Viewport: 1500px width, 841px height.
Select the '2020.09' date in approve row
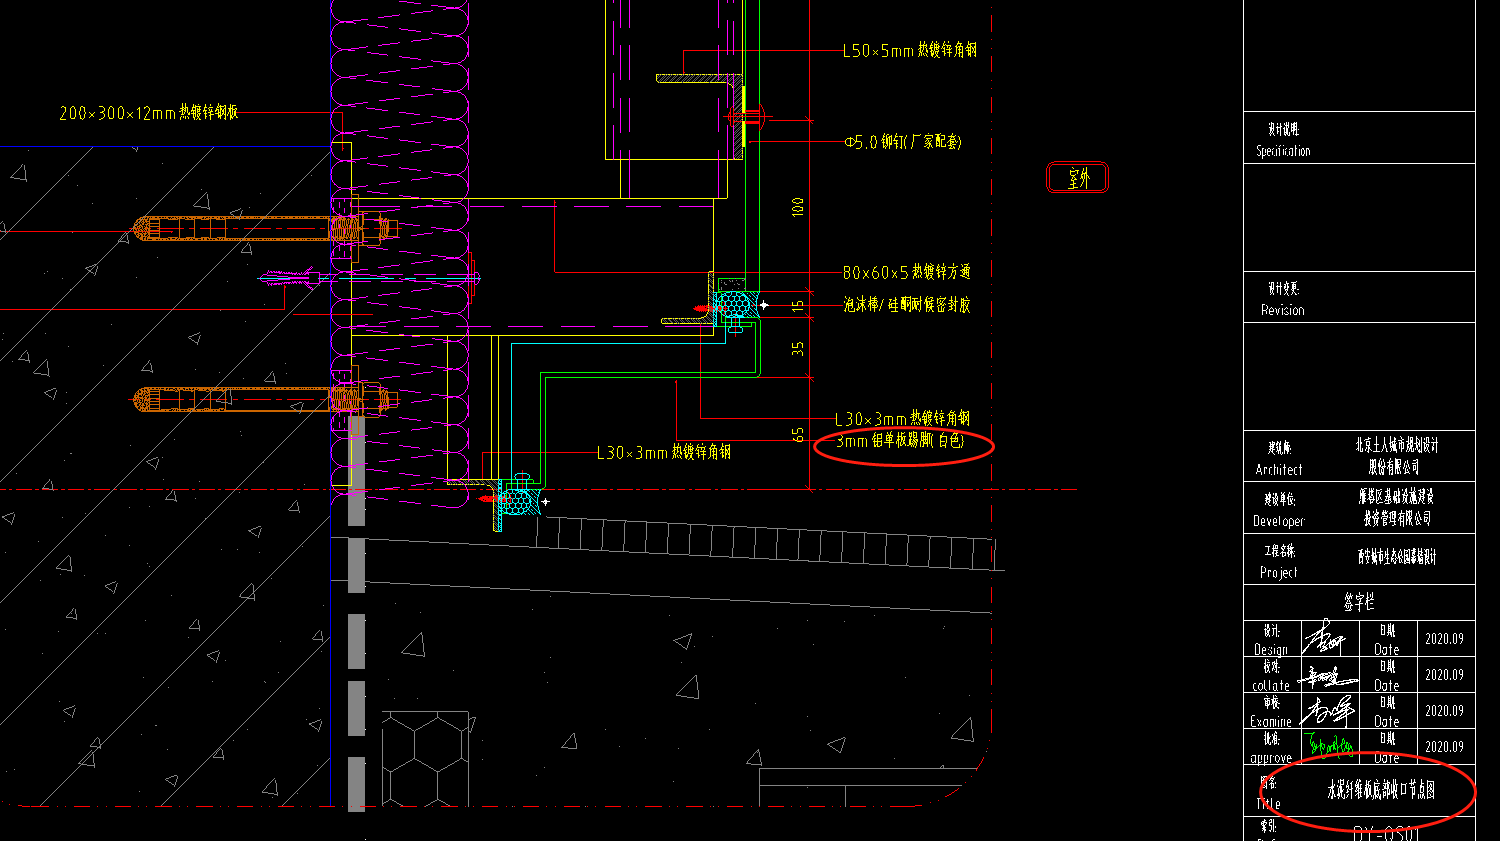tap(1444, 747)
